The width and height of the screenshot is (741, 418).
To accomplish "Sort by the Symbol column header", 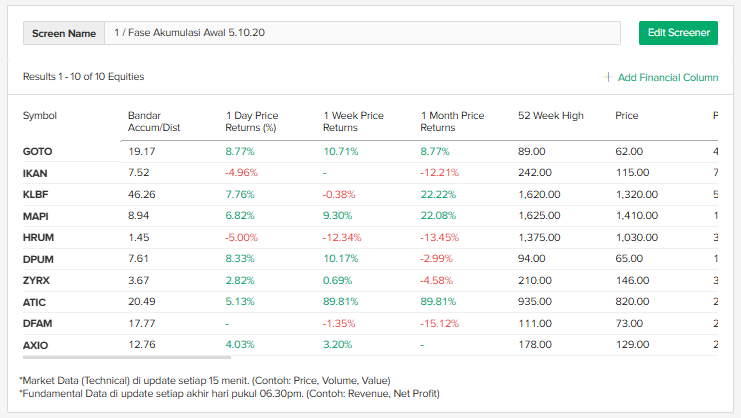I will (40, 116).
